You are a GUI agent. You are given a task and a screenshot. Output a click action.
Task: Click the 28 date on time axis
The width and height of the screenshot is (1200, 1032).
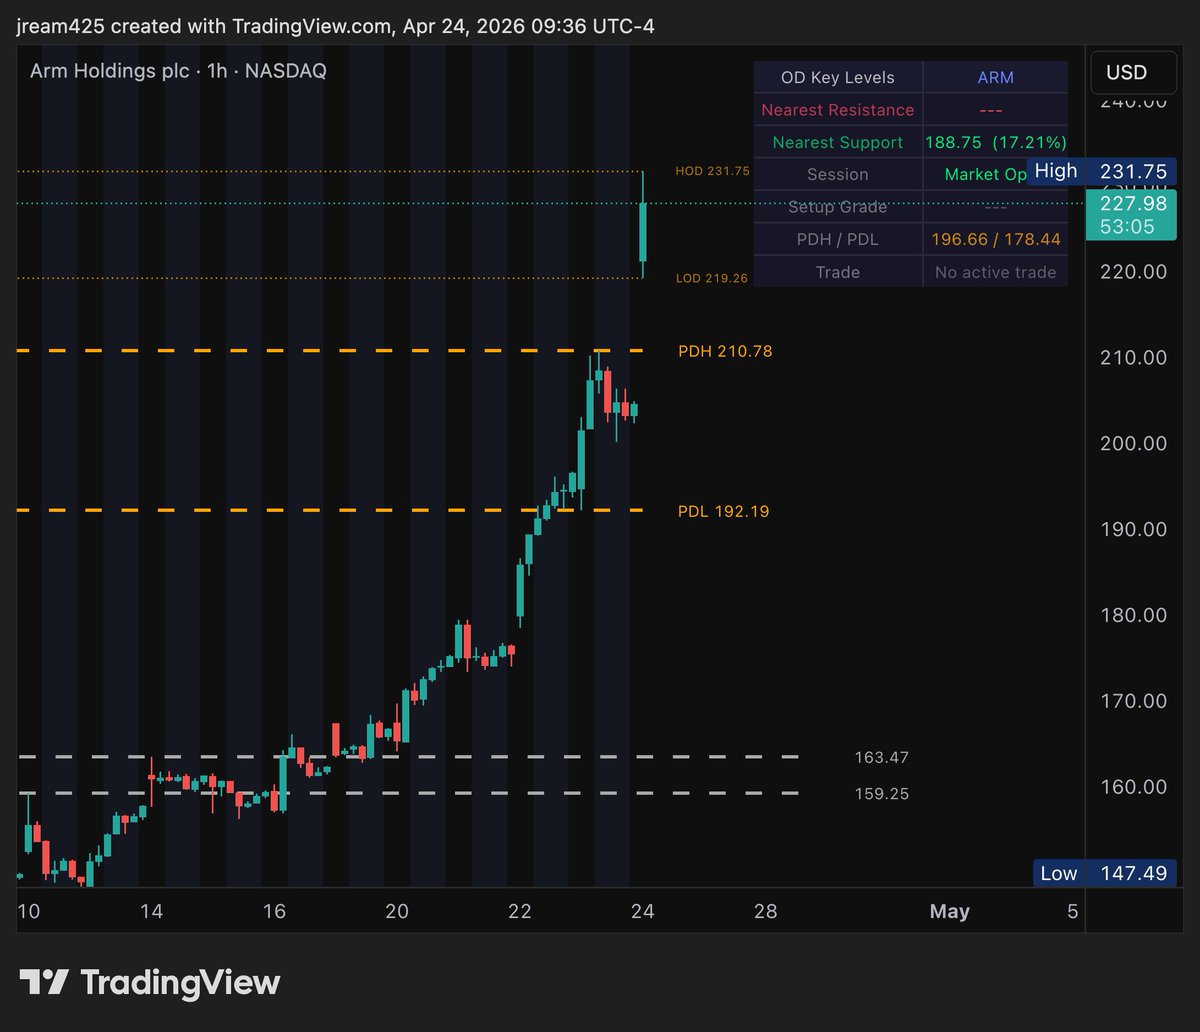pyautogui.click(x=766, y=911)
